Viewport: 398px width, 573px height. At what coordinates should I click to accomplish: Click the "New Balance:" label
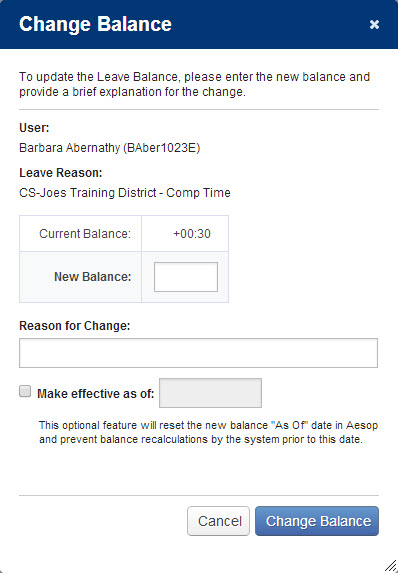tap(92, 277)
